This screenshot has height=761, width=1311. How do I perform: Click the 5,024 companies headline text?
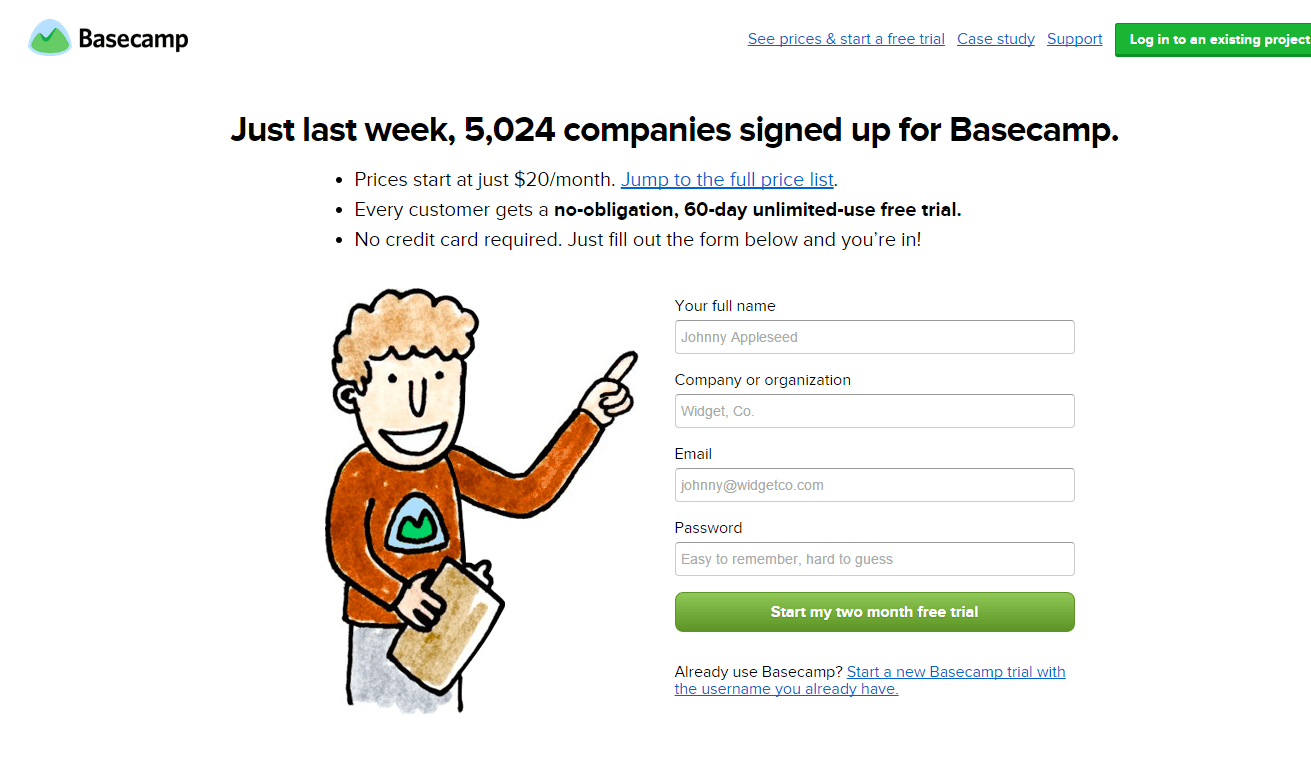pyautogui.click(x=674, y=130)
